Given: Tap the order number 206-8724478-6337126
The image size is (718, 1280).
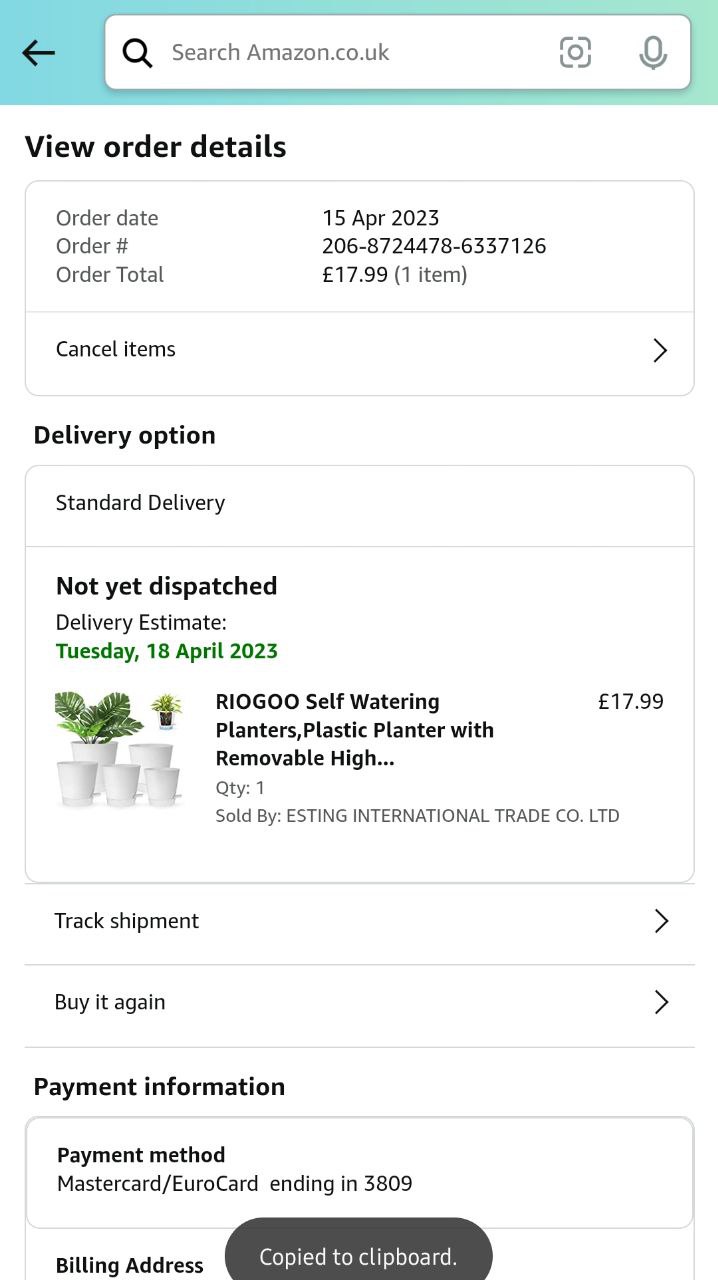Looking at the screenshot, I should [x=434, y=246].
